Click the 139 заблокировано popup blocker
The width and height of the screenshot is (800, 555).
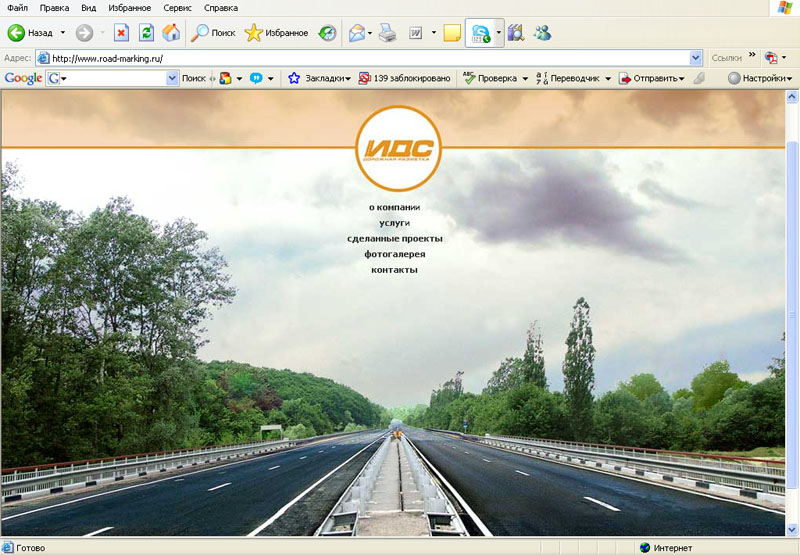(x=405, y=78)
